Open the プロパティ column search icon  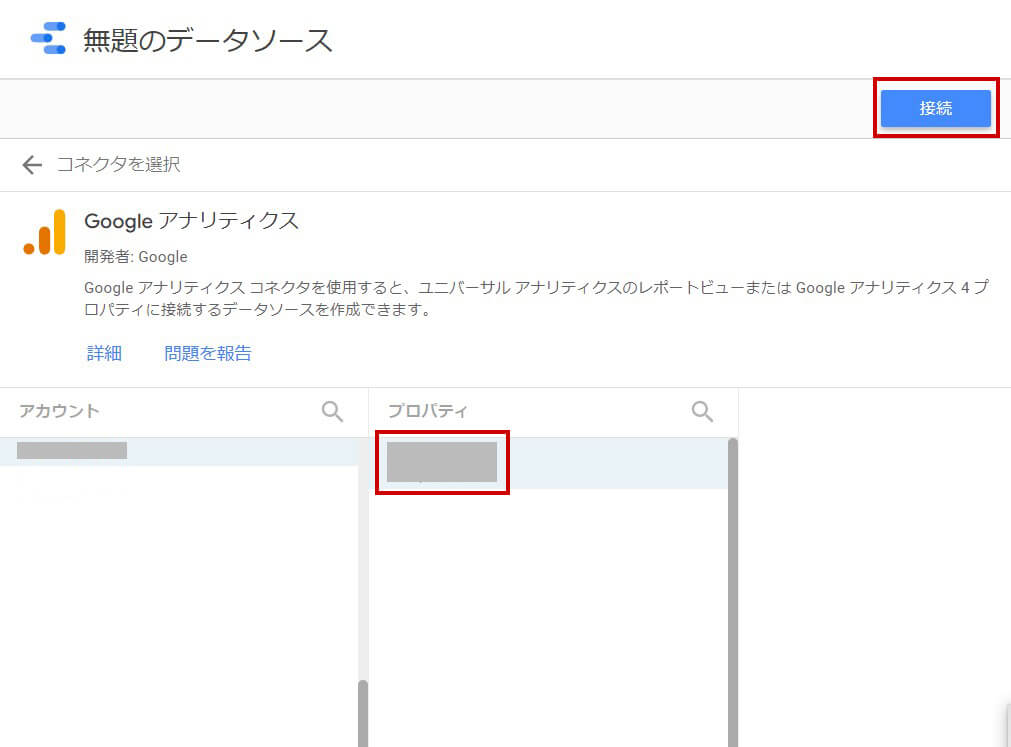pos(702,411)
